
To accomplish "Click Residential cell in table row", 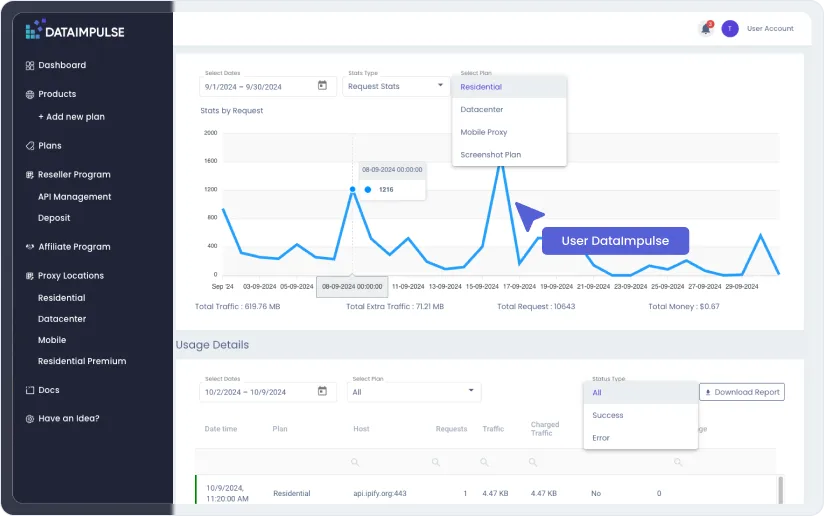I will pyautogui.click(x=292, y=493).
